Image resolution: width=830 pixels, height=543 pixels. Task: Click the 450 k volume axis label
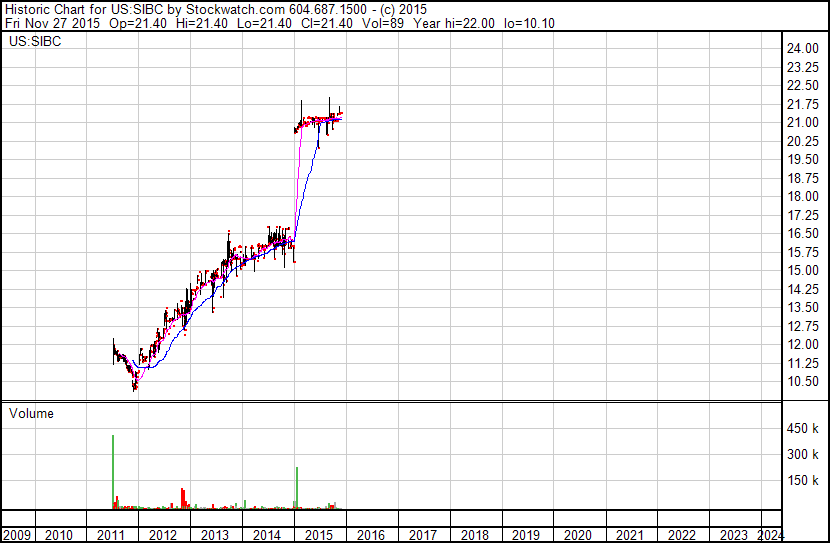click(x=802, y=429)
